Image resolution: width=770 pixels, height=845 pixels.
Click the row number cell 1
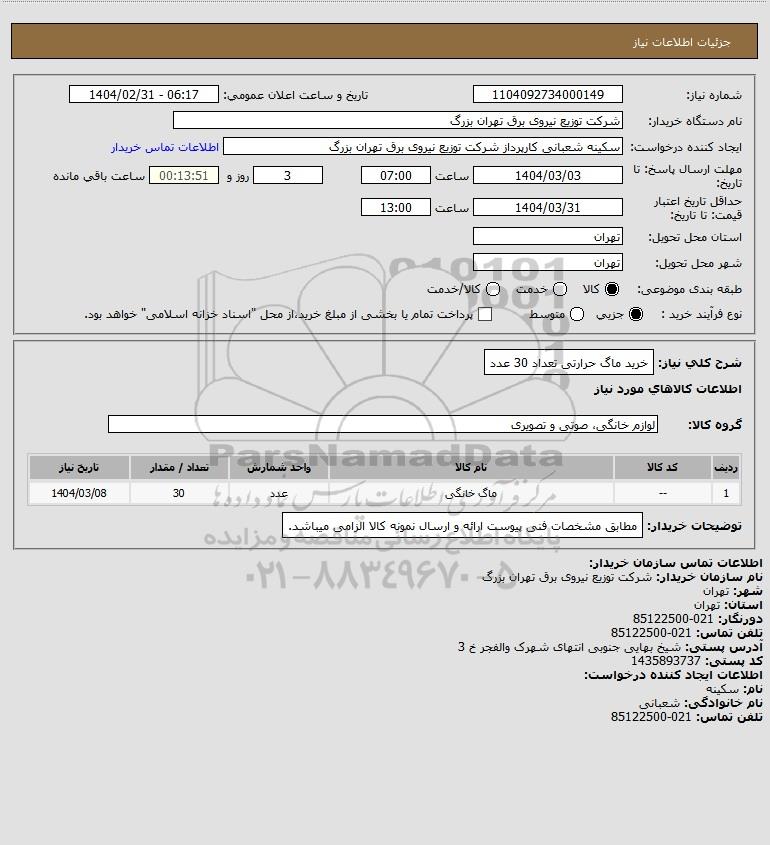tap(726, 493)
